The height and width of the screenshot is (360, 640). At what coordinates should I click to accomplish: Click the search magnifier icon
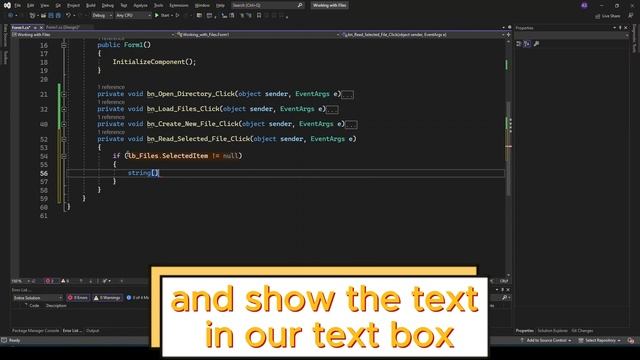point(300,5)
